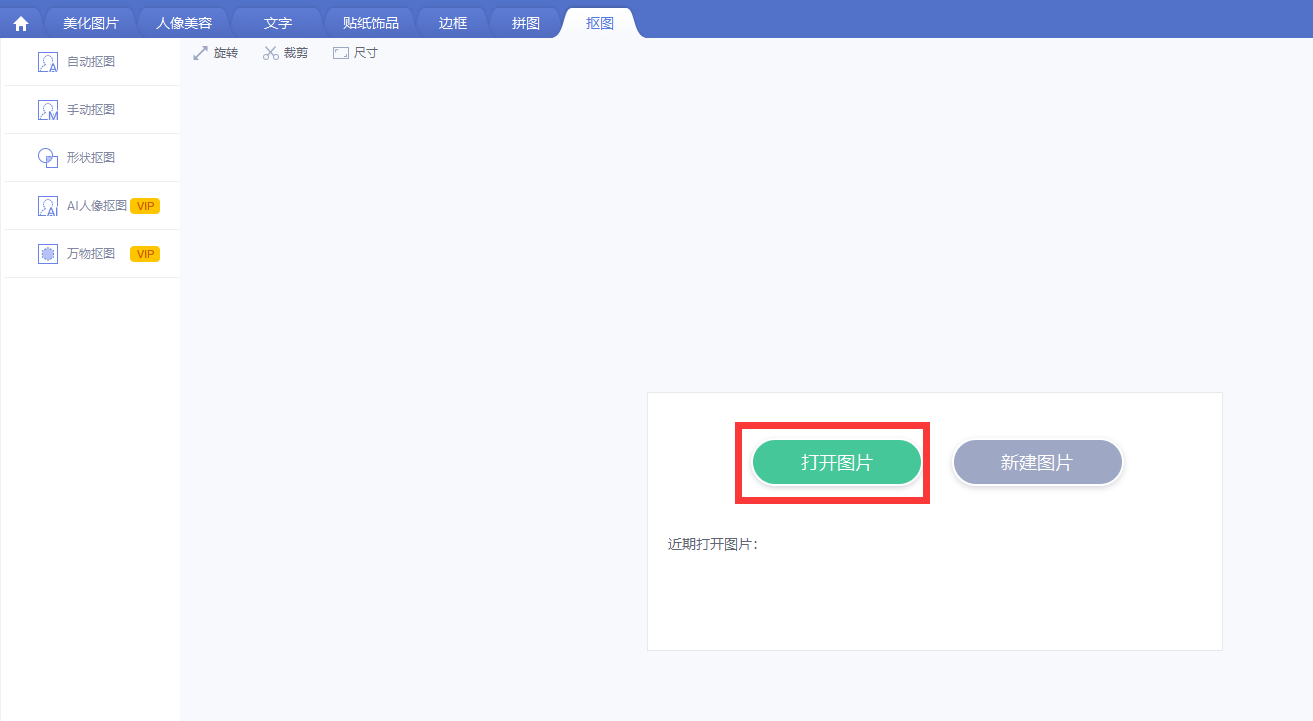The width and height of the screenshot is (1313, 721).
Task: Select the 自动抠图 auto cutout tool
Action: pos(90,62)
